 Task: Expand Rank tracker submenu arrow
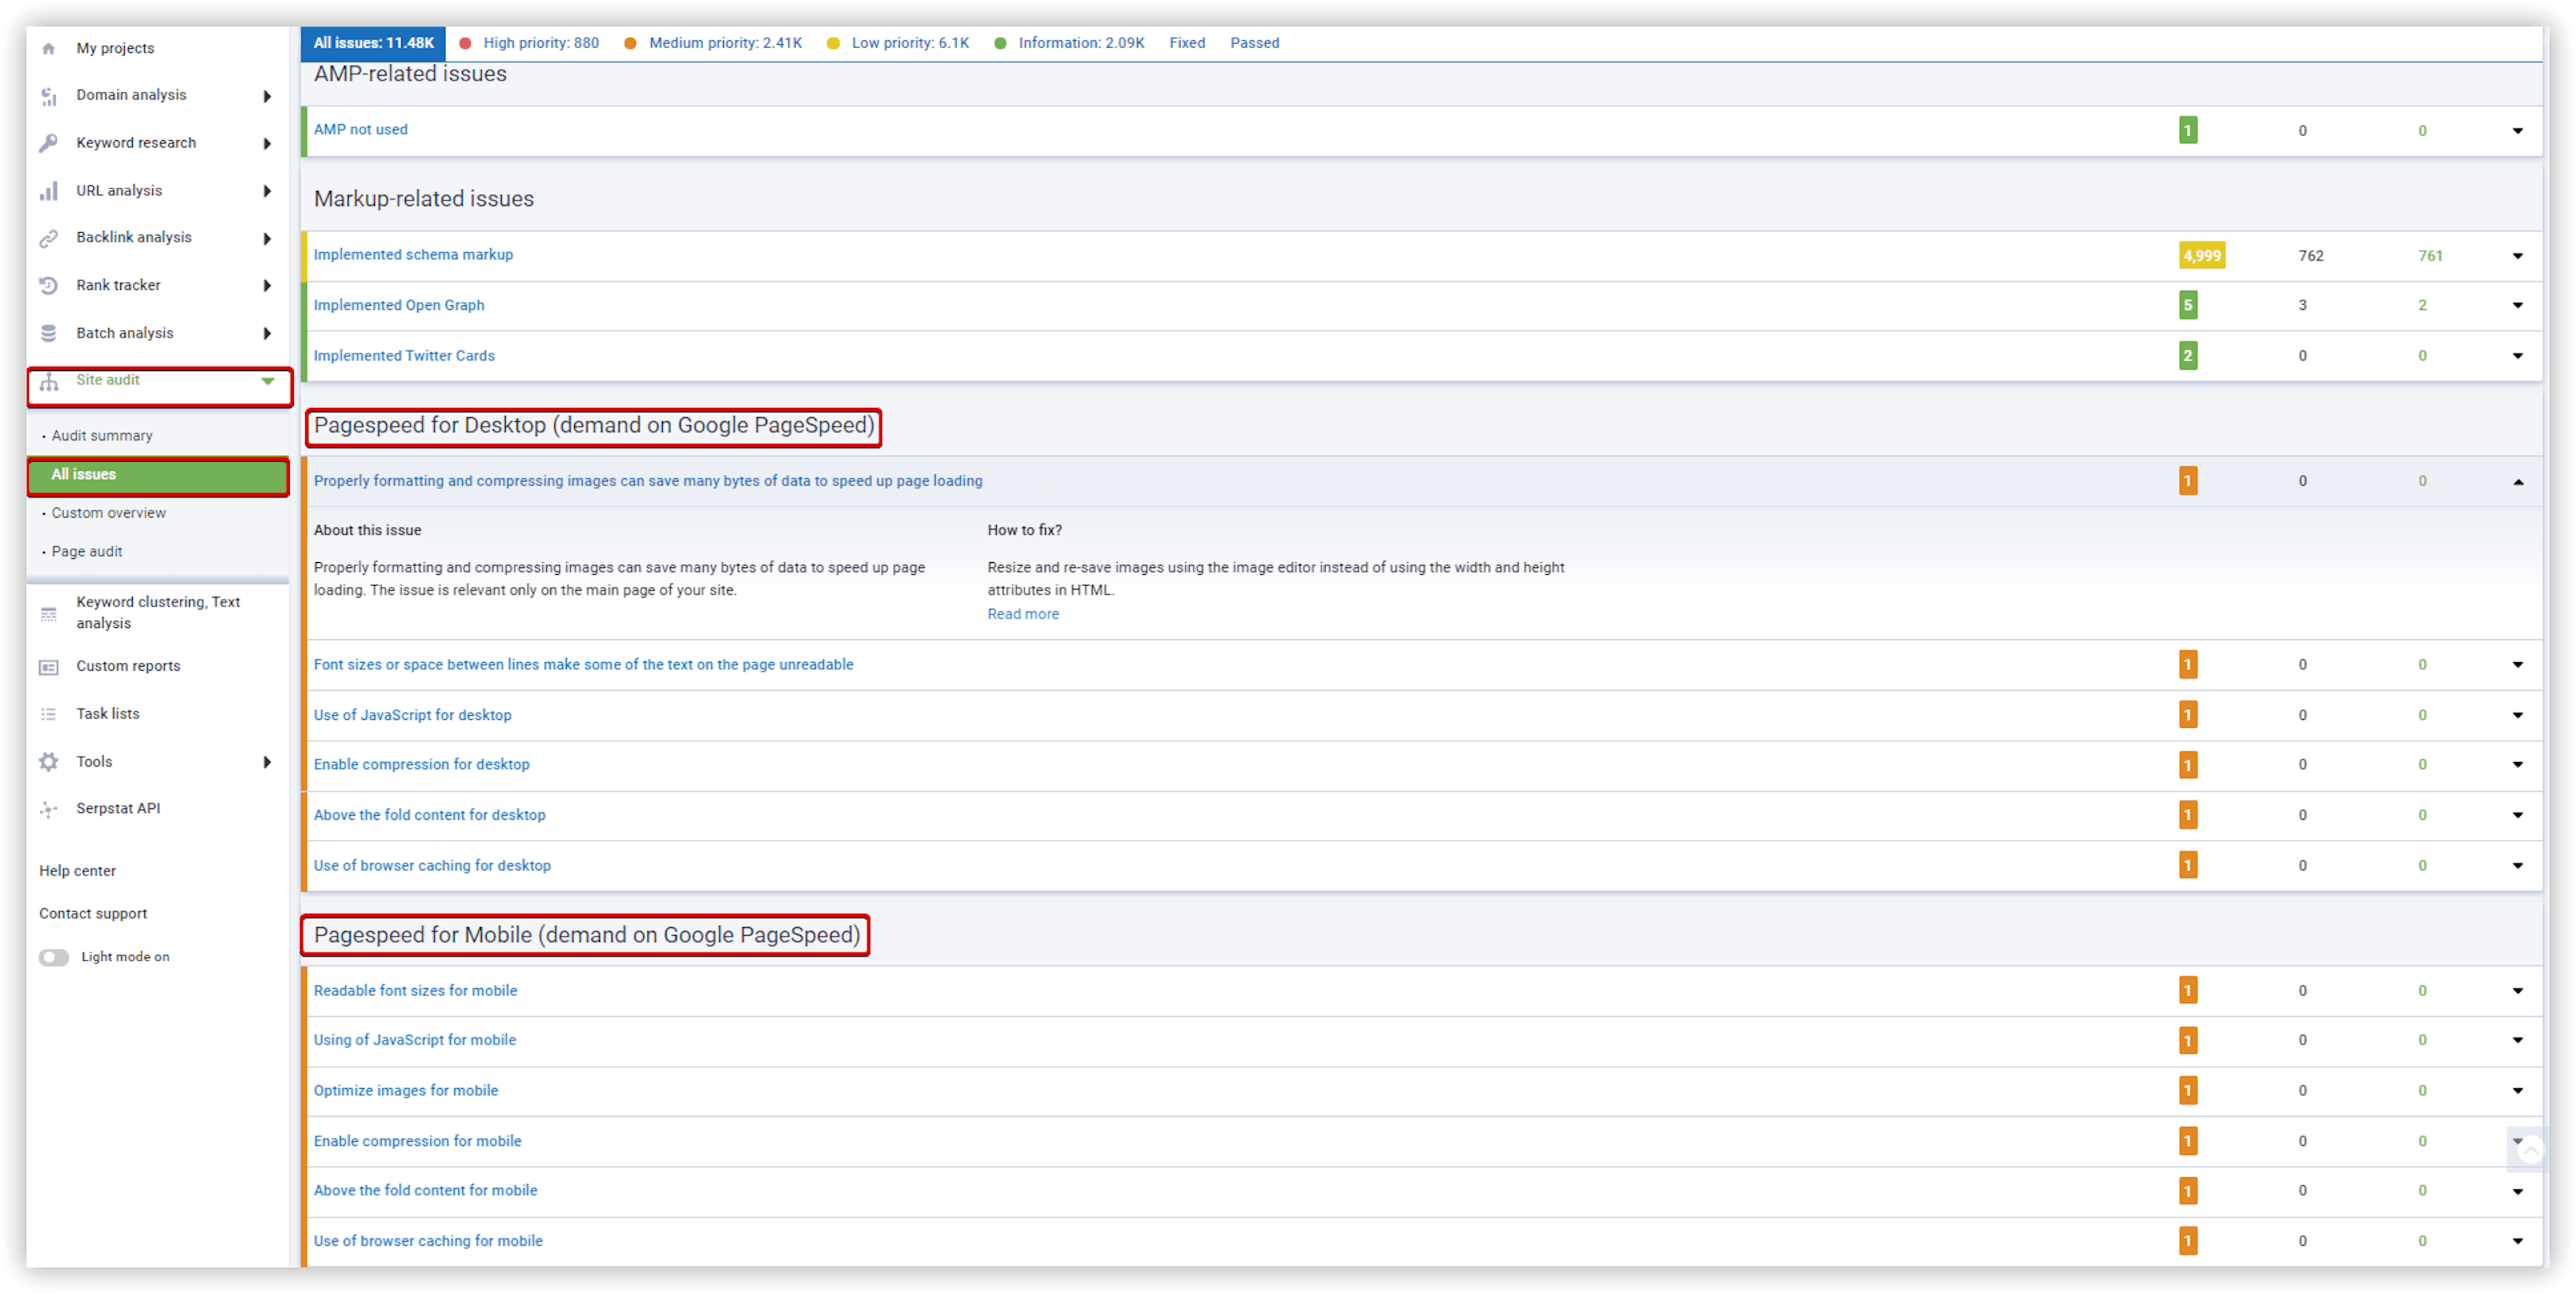pos(267,286)
